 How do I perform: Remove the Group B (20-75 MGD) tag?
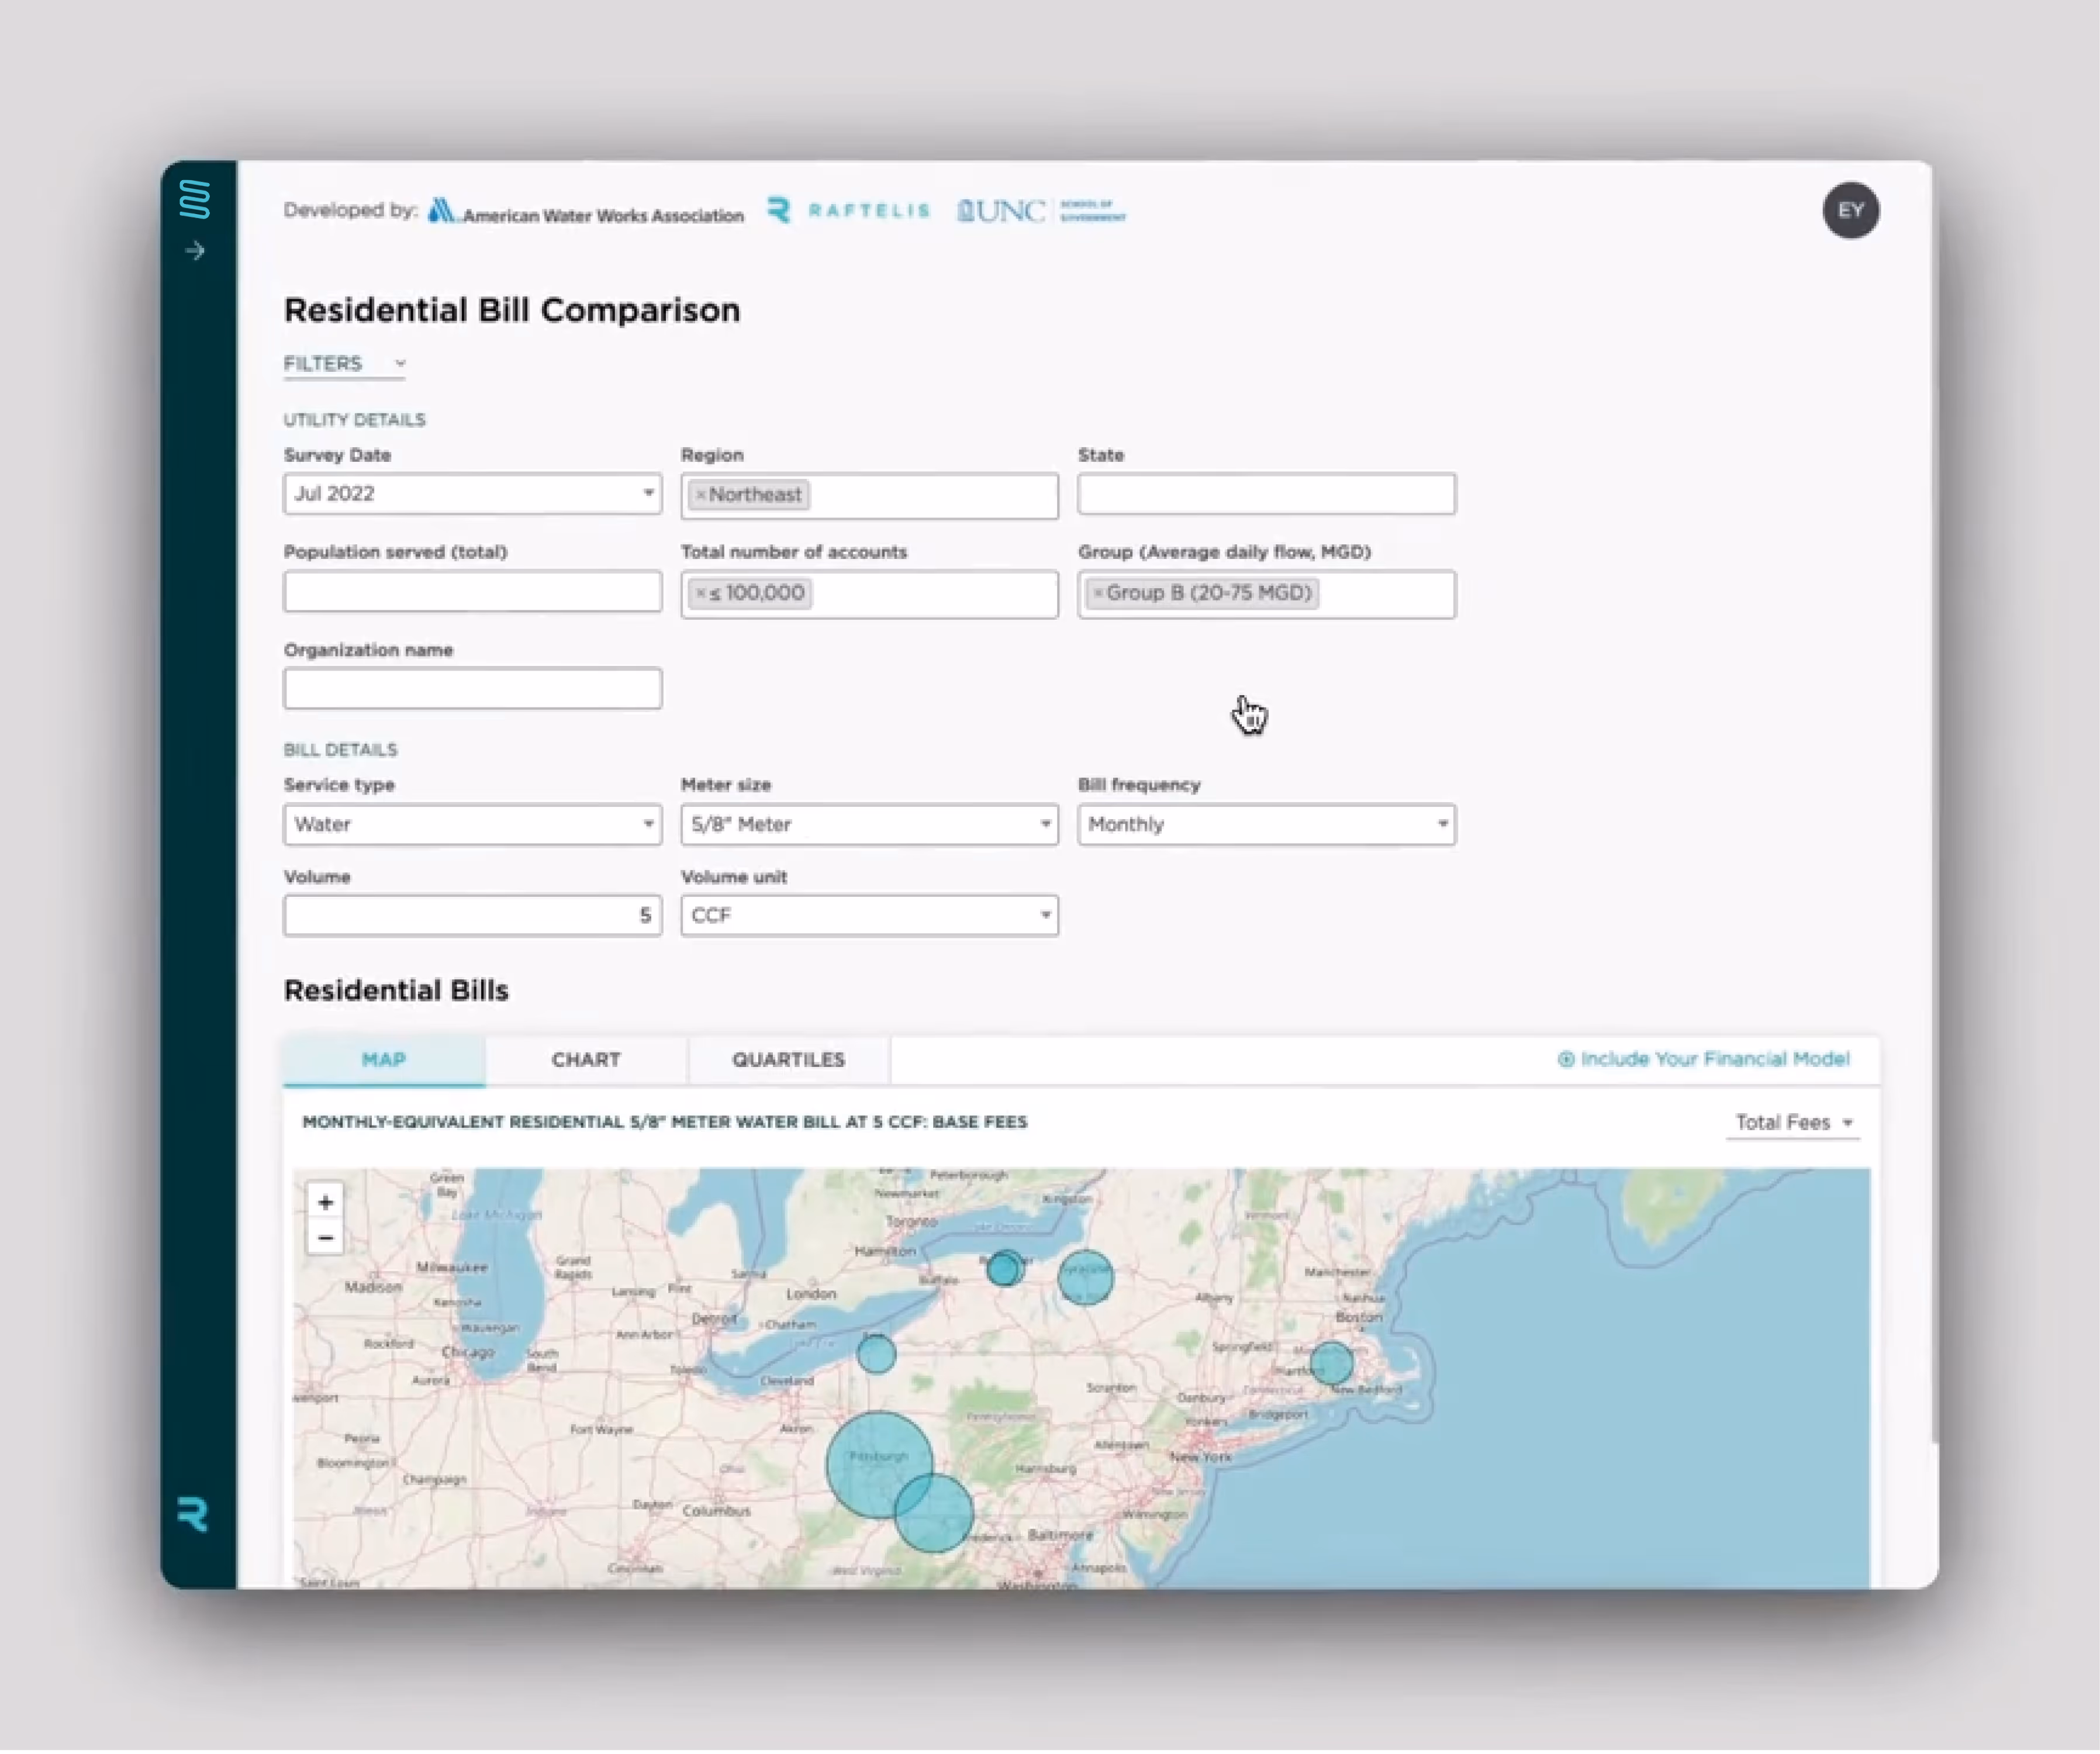click(1098, 593)
